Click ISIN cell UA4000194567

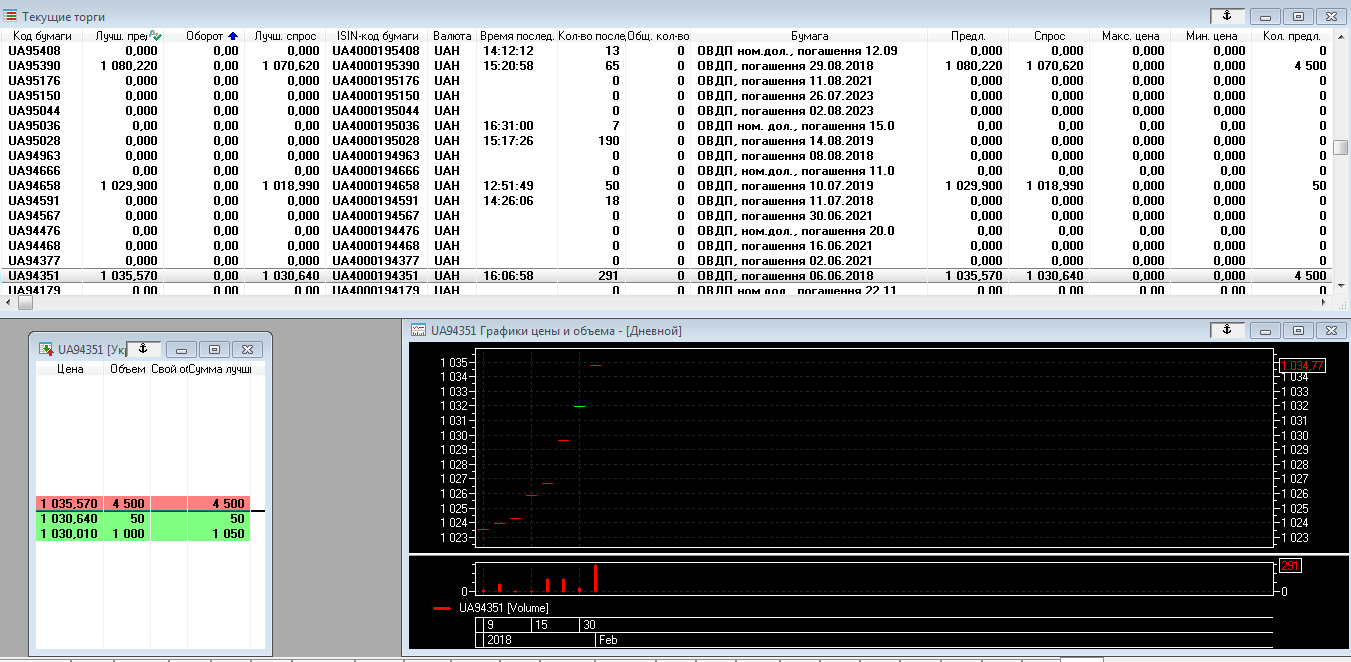coord(378,215)
